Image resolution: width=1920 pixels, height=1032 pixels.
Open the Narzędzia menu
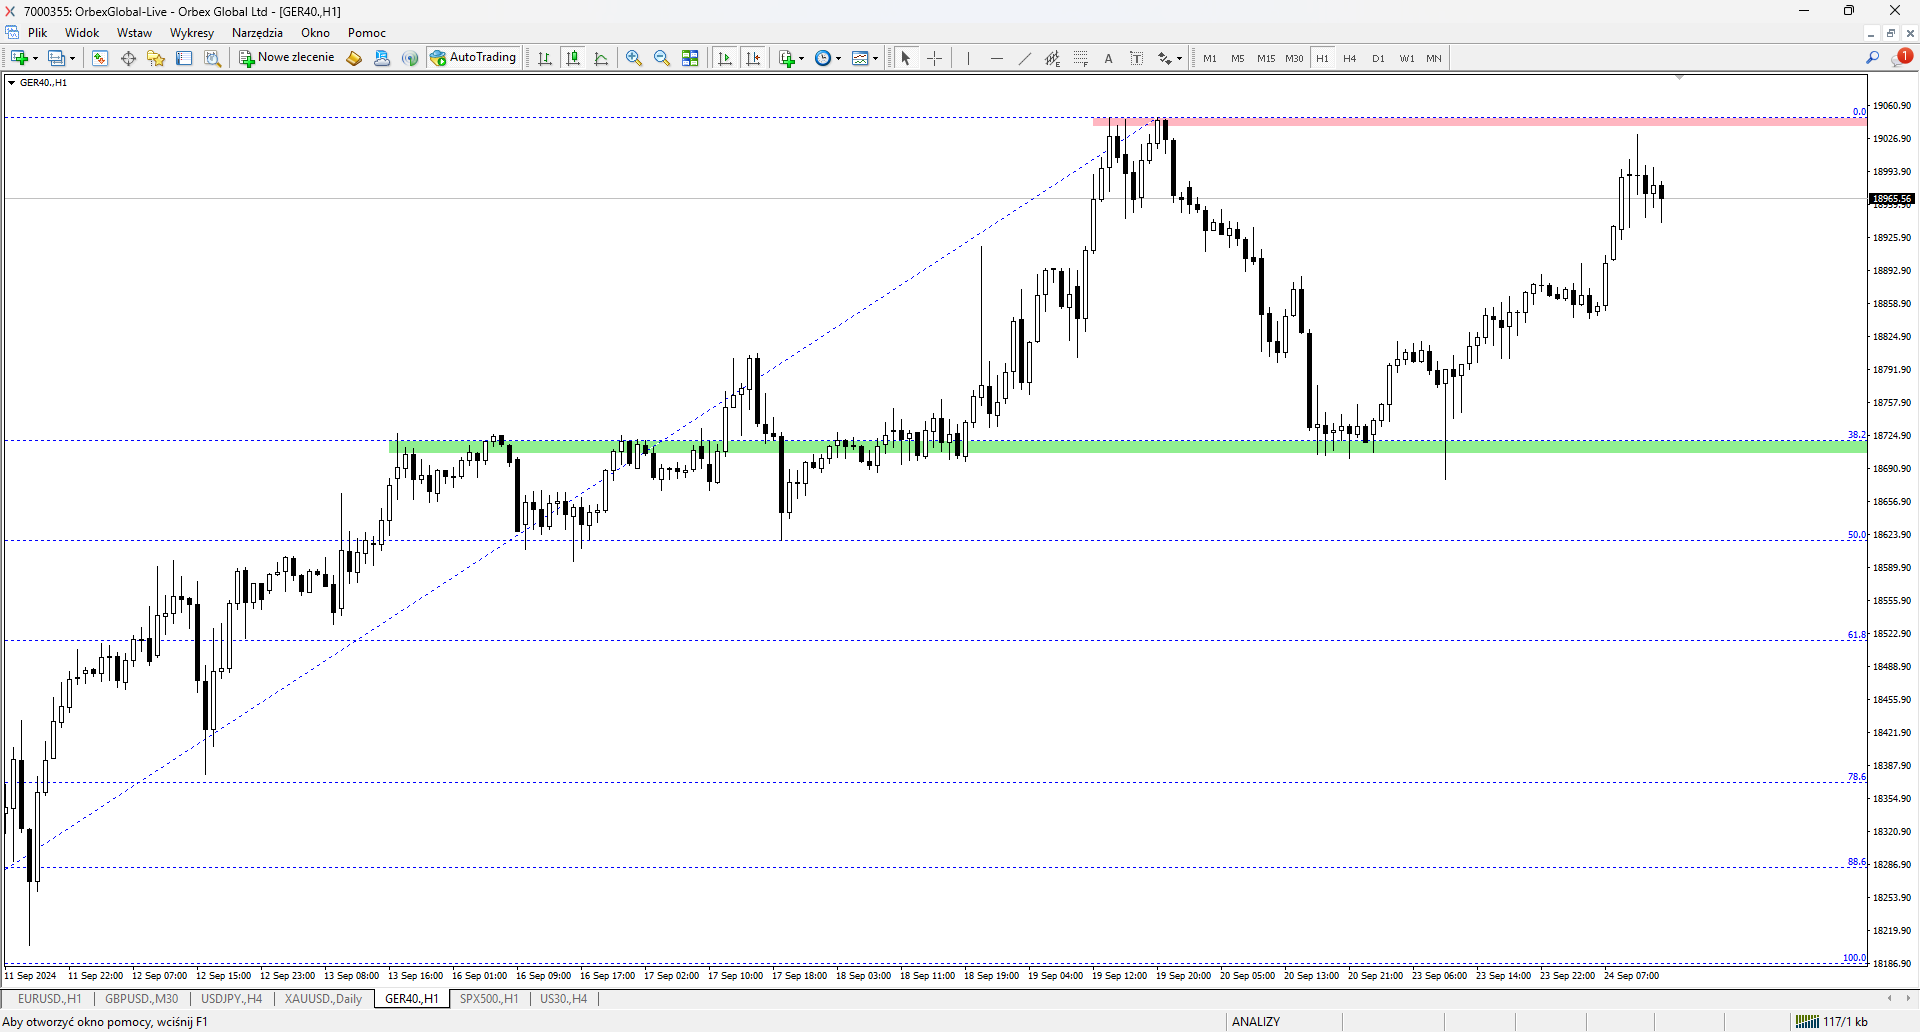coord(257,33)
